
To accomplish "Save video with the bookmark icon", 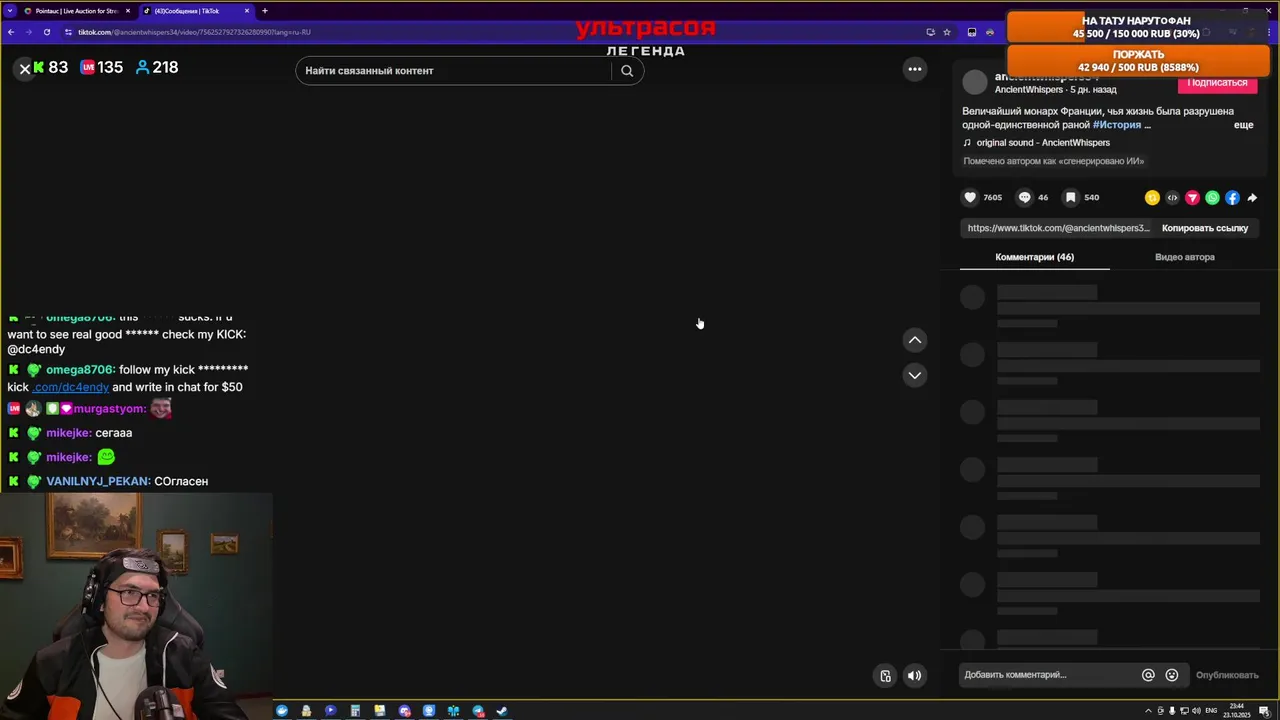I will pos(1070,197).
